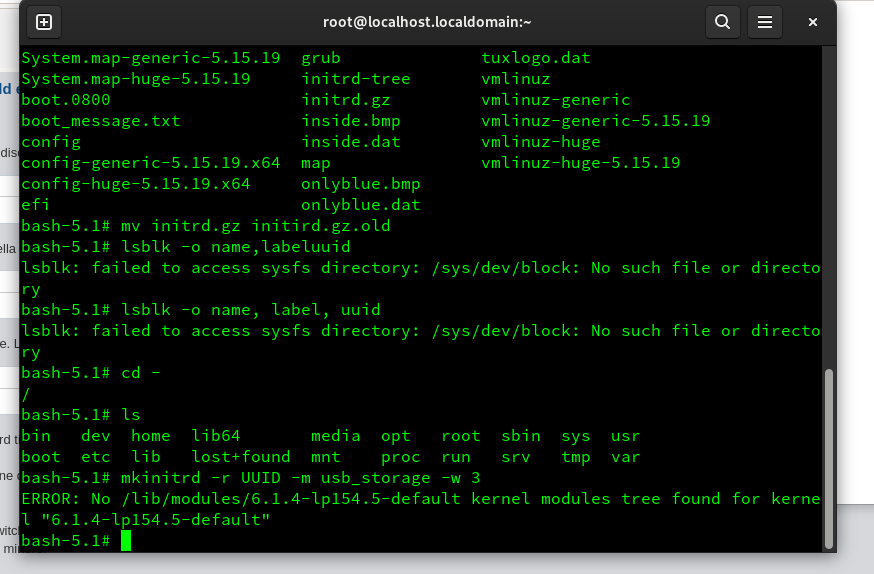Click the listing entry 'boot.0800'
874x574 pixels.
(66, 100)
